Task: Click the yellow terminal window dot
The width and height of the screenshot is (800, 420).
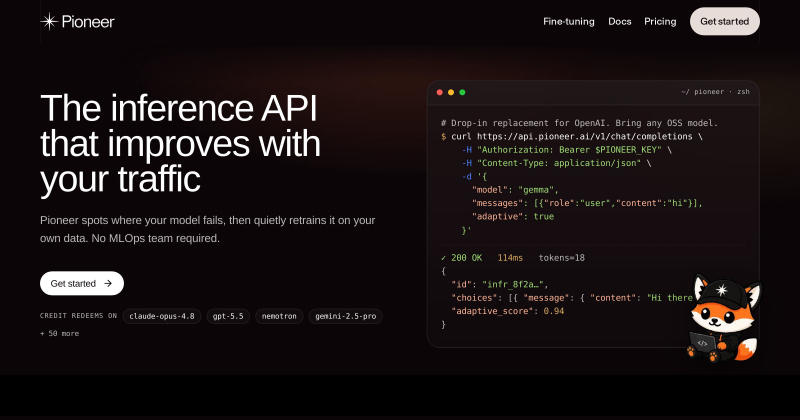Action: (451, 92)
